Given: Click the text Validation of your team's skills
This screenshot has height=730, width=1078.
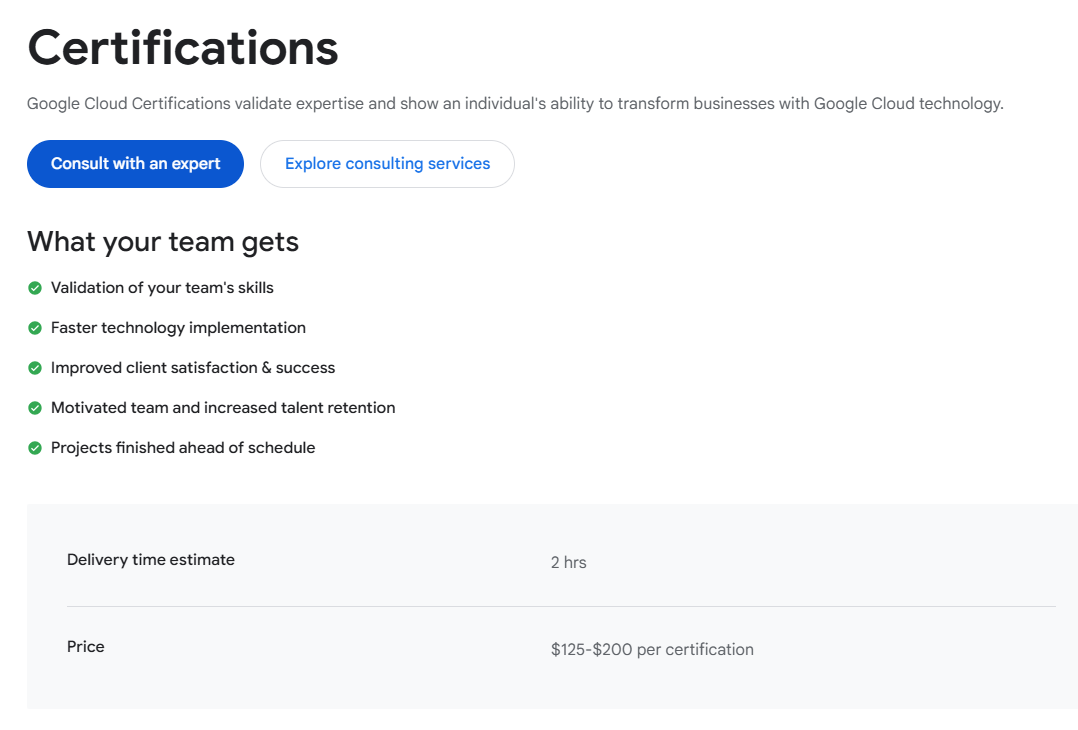Looking at the screenshot, I should (162, 287).
